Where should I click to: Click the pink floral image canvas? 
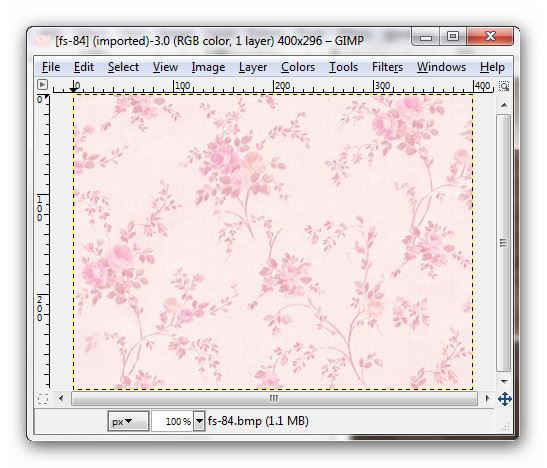(x=273, y=242)
